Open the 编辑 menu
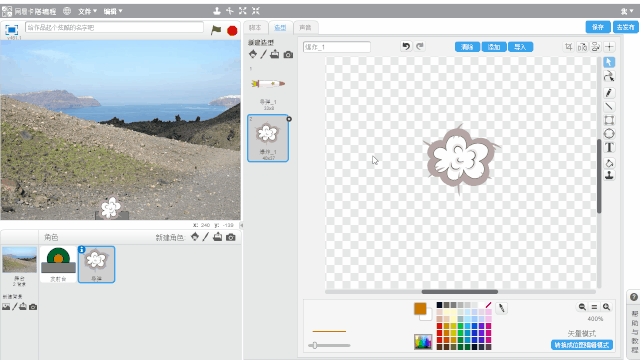640x360 pixels. 113,11
